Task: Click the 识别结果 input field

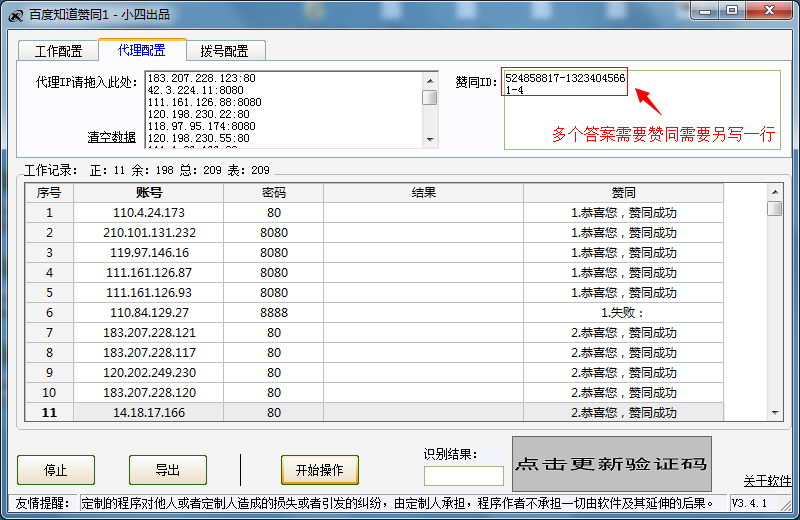Action: pyautogui.click(x=463, y=476)
